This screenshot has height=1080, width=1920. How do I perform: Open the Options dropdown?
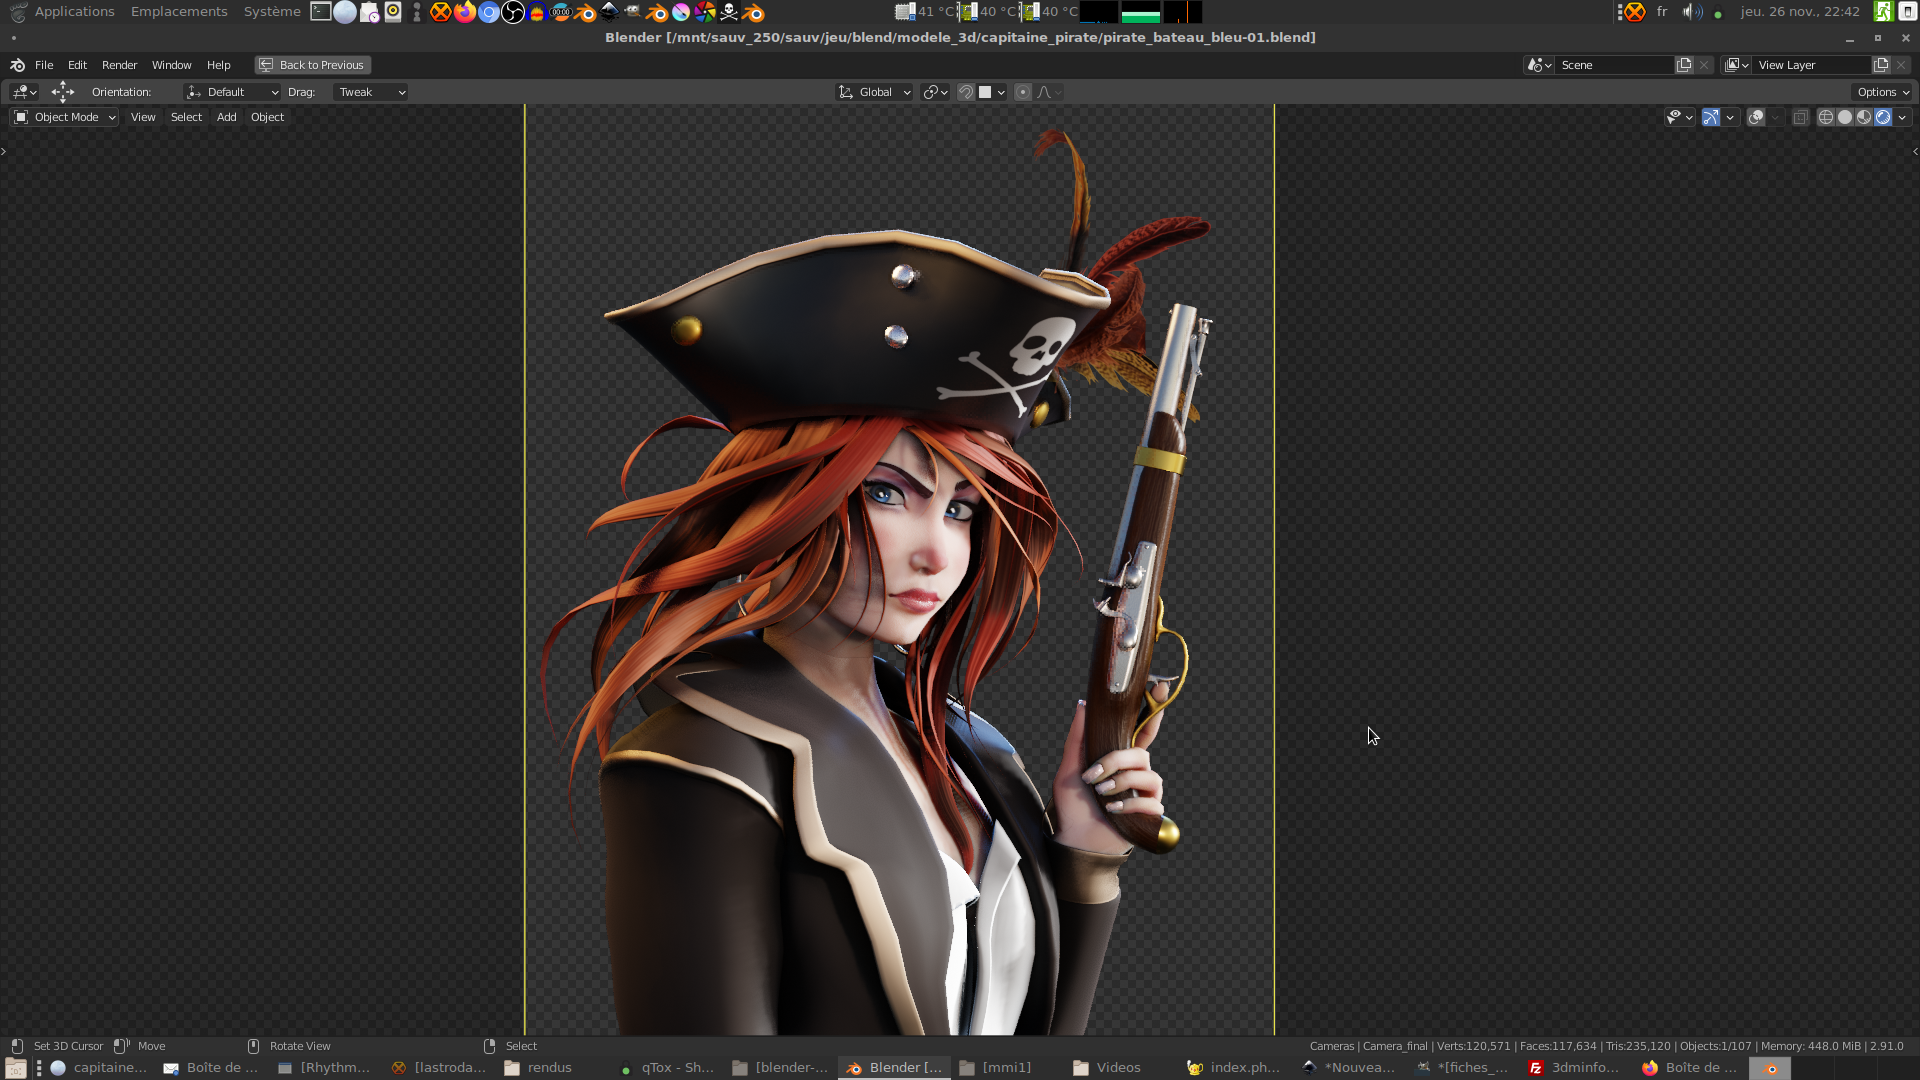click(1883, 92)
